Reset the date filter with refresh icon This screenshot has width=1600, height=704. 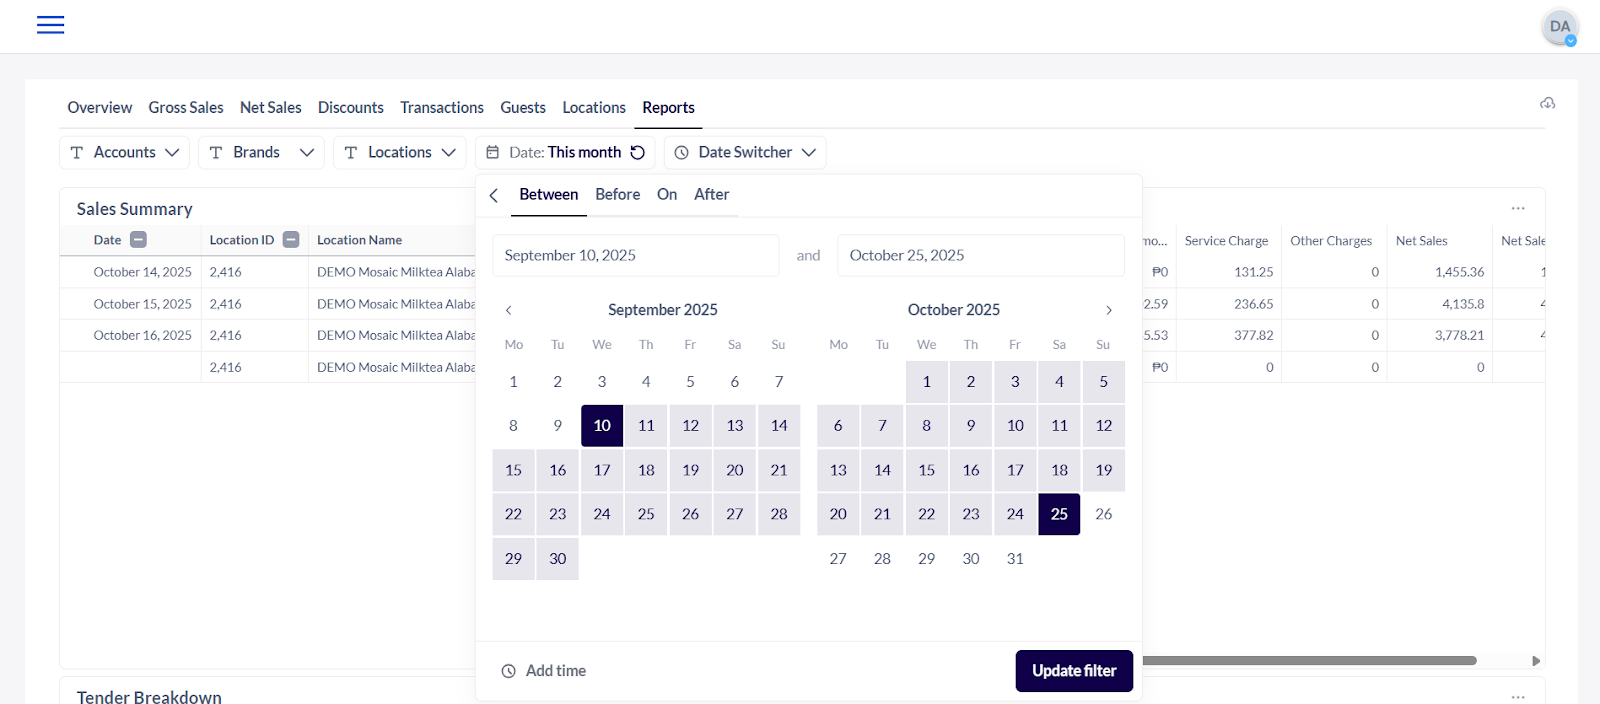tap(638, 153)
